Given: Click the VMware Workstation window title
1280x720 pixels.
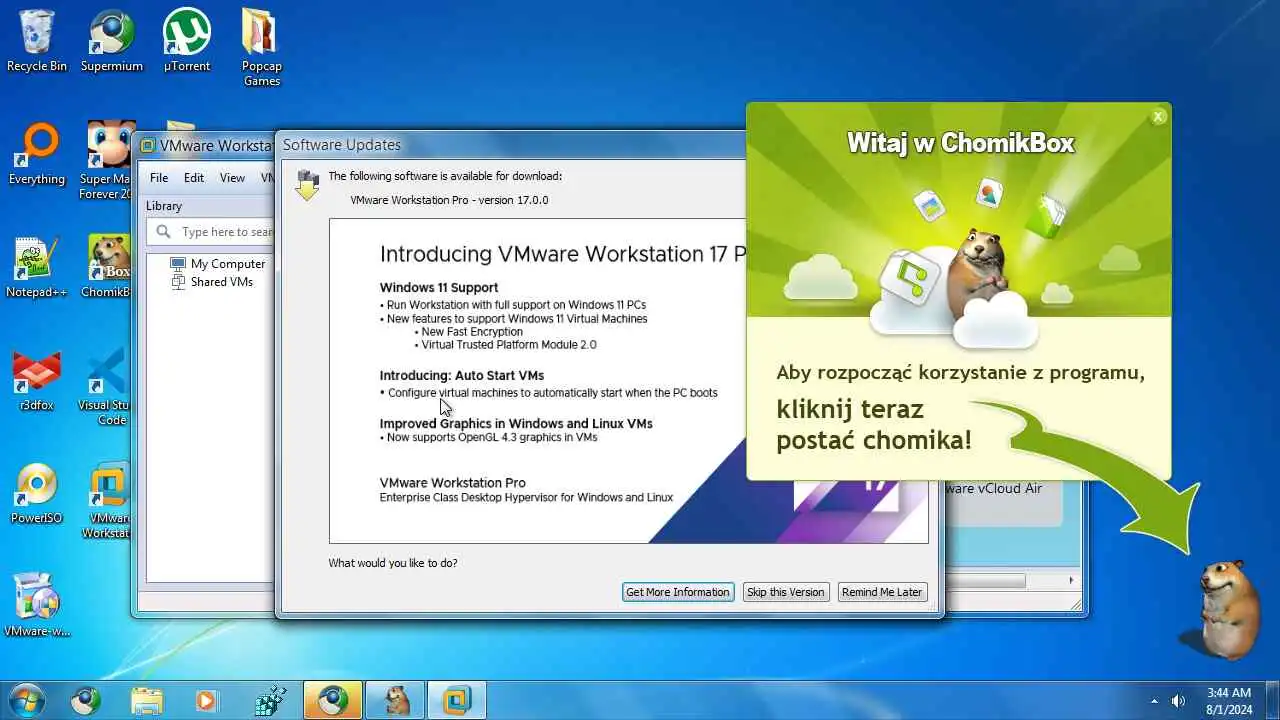Looking at the screenshot, I should tap(216, 145).
